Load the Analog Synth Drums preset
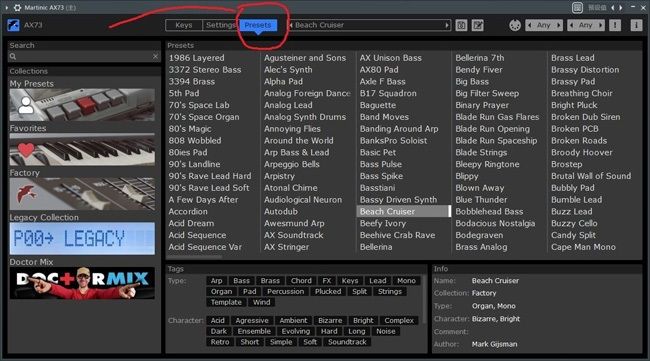Viewport: 650px width, 361px height. tap(305, 117)
